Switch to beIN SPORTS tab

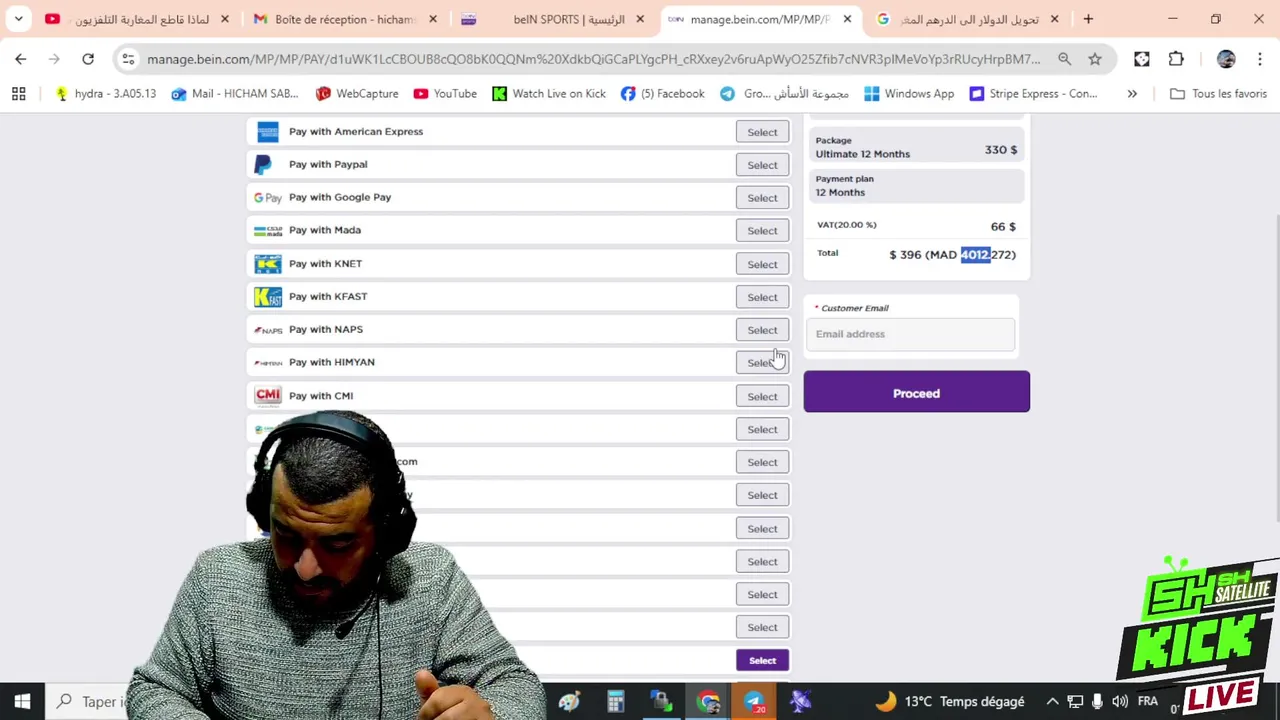click(x=552, y=19)
